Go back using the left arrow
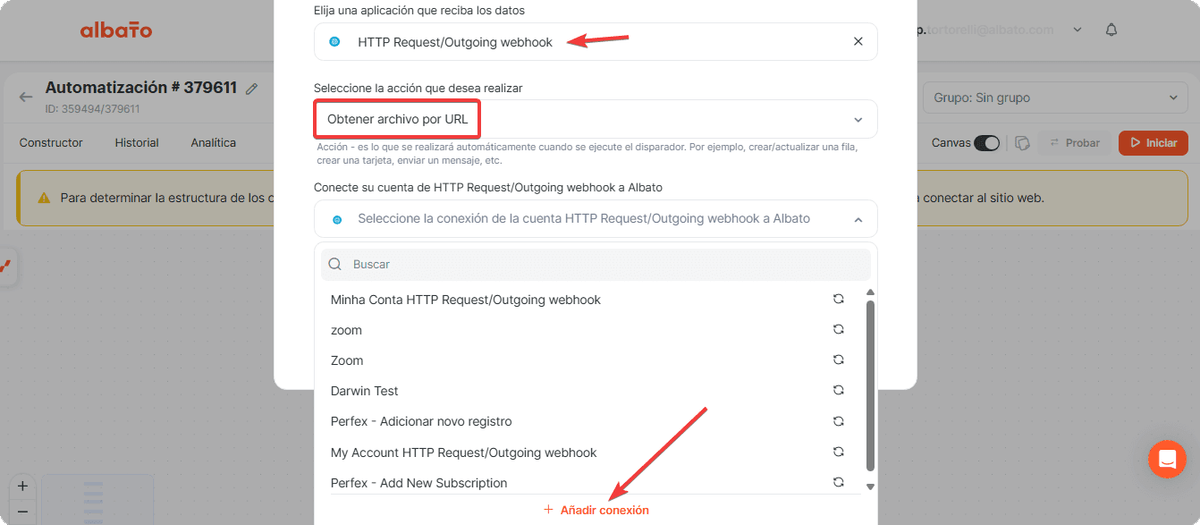The width and height of the screenshot is (1200, 525). (26, 97)
